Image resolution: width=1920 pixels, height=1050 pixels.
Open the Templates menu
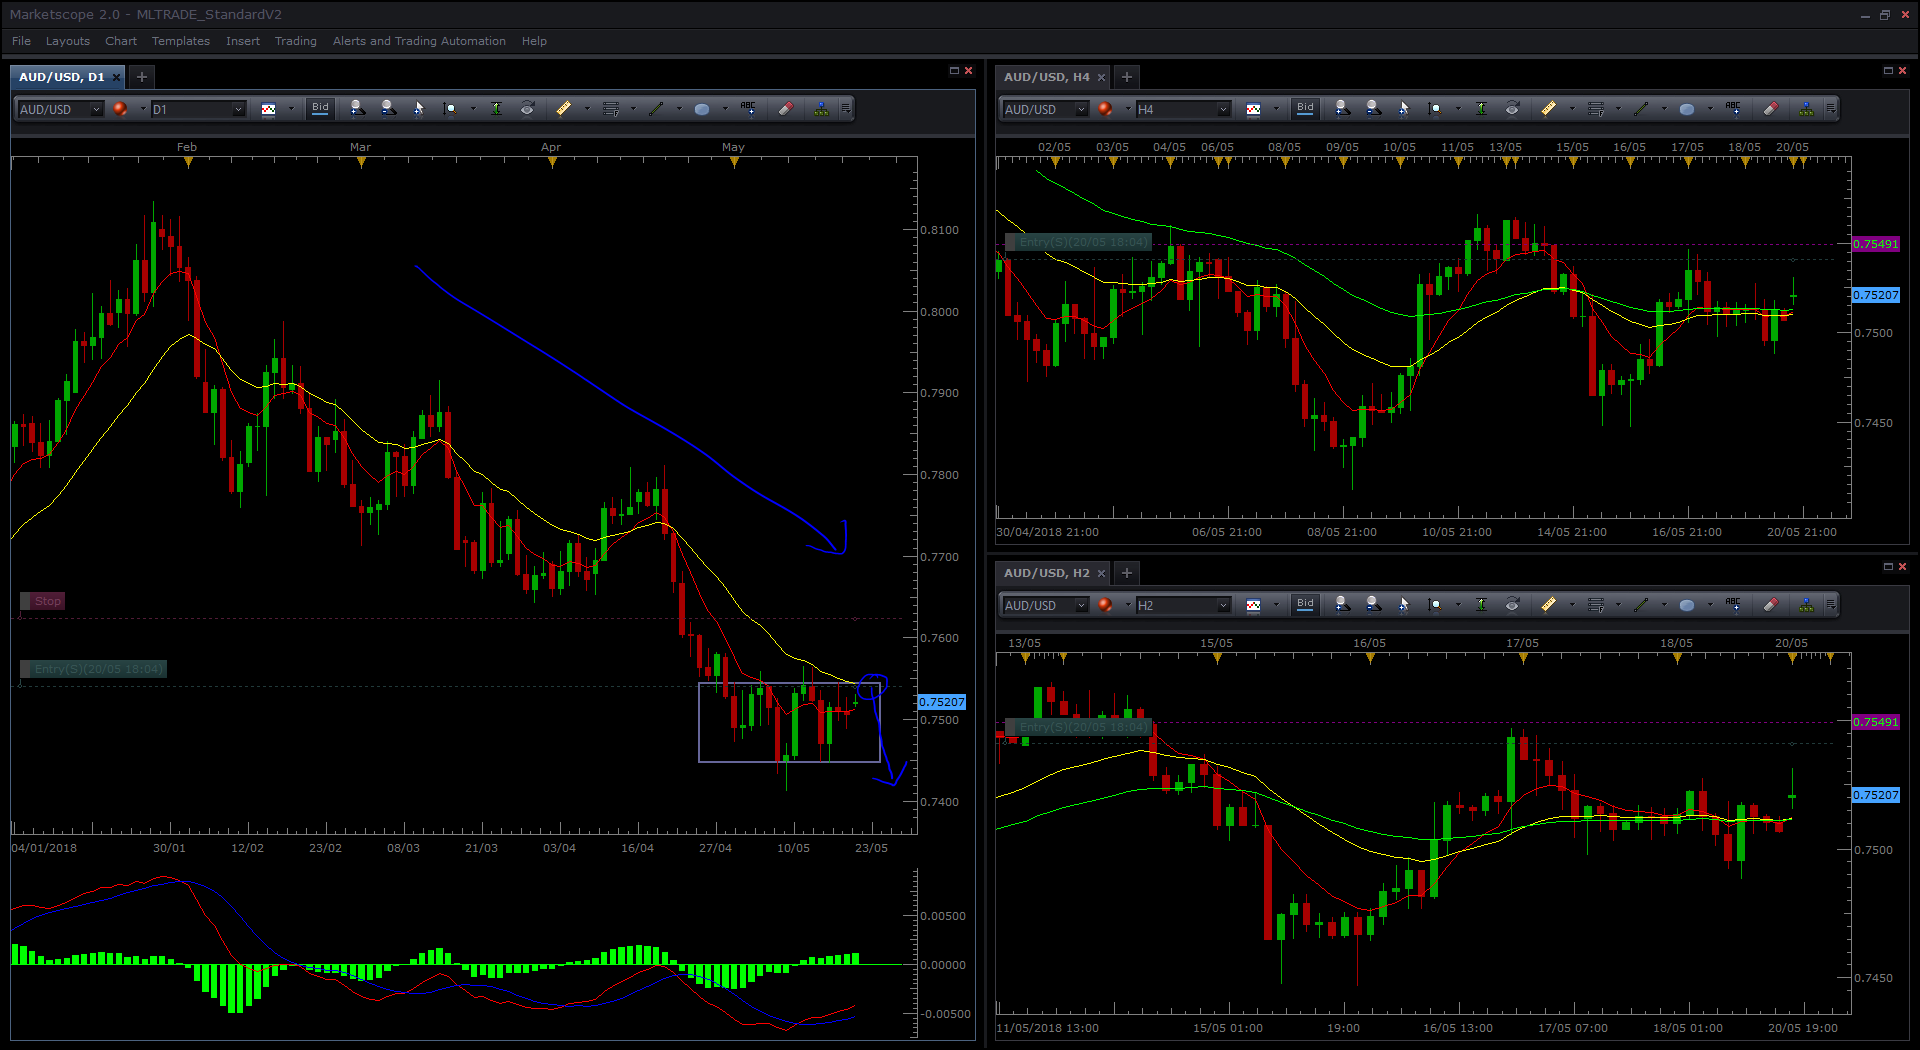pos(181,41)
